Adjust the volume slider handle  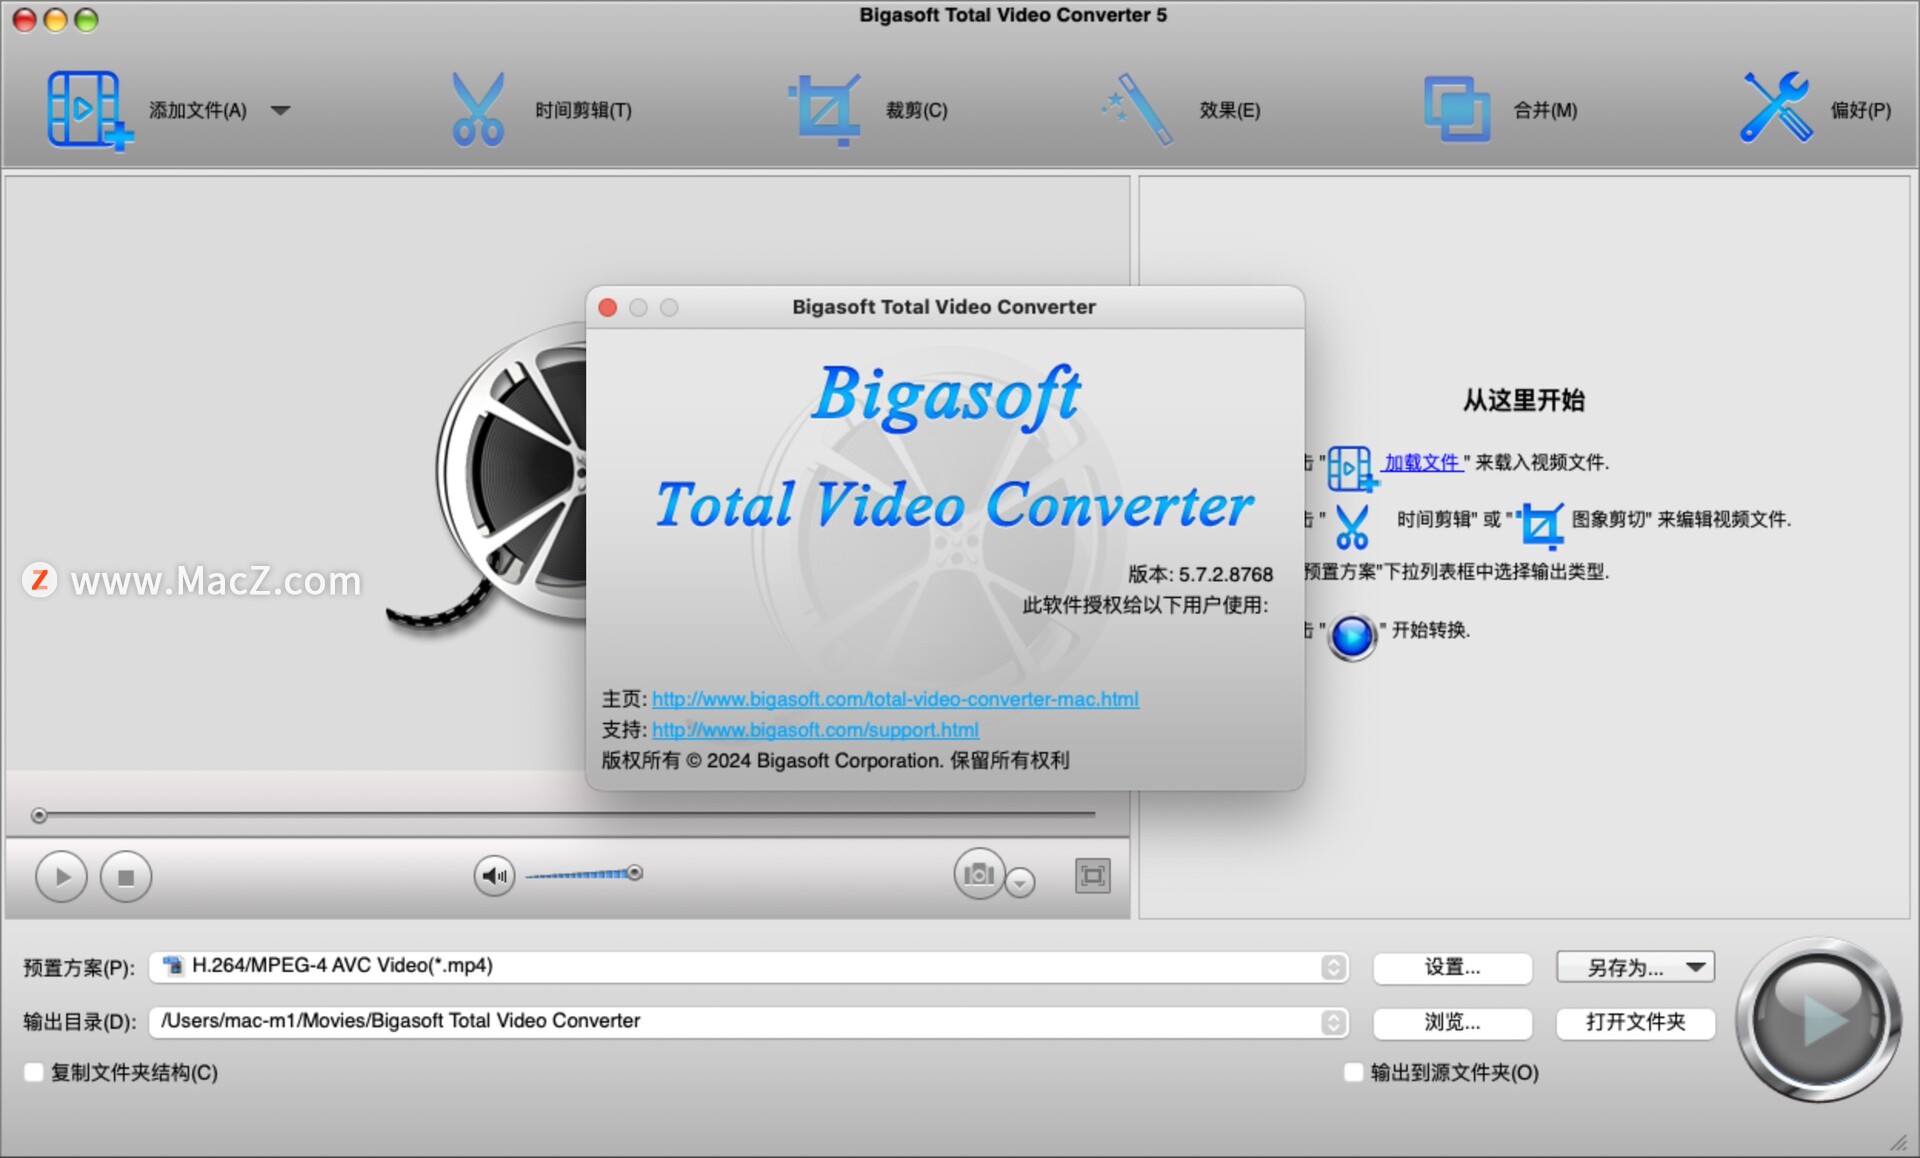point(635,873)
